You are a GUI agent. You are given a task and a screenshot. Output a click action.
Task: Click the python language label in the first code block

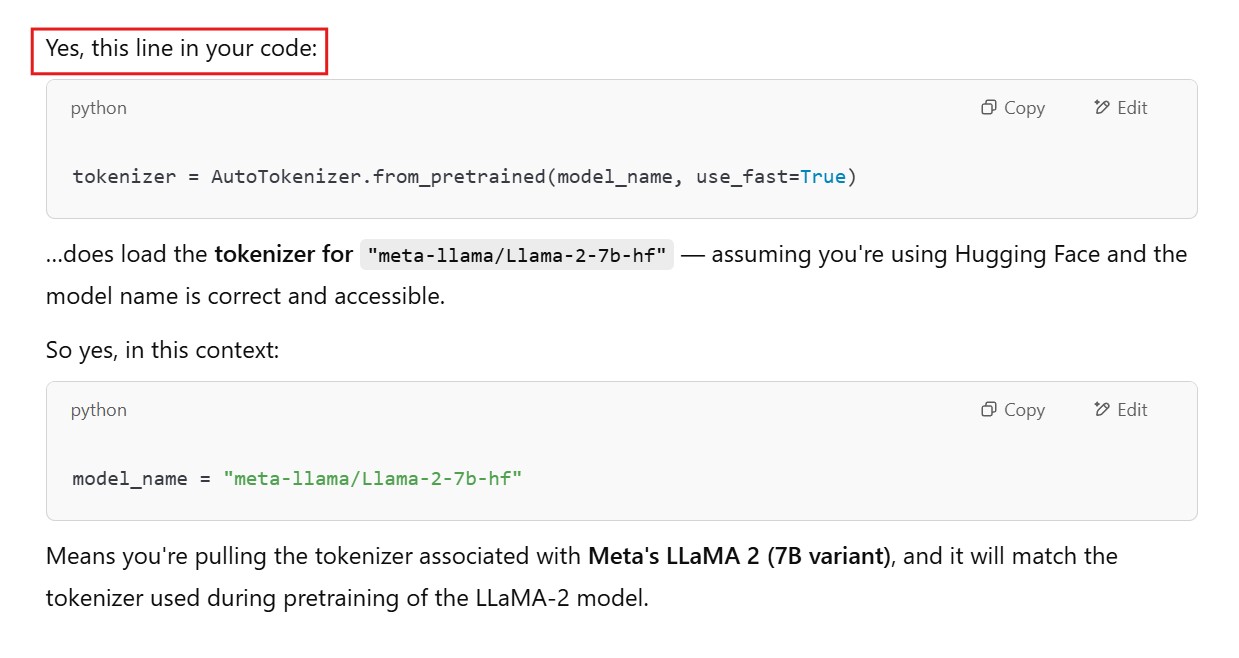pyautogui.click(x=99, y=108)
